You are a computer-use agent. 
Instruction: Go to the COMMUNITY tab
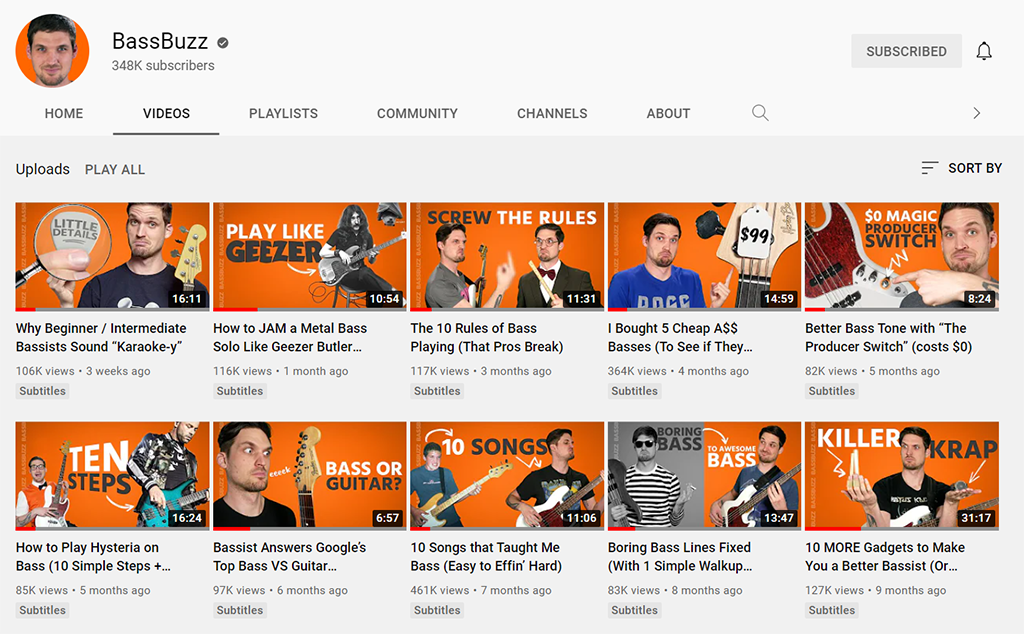point(417,114)
